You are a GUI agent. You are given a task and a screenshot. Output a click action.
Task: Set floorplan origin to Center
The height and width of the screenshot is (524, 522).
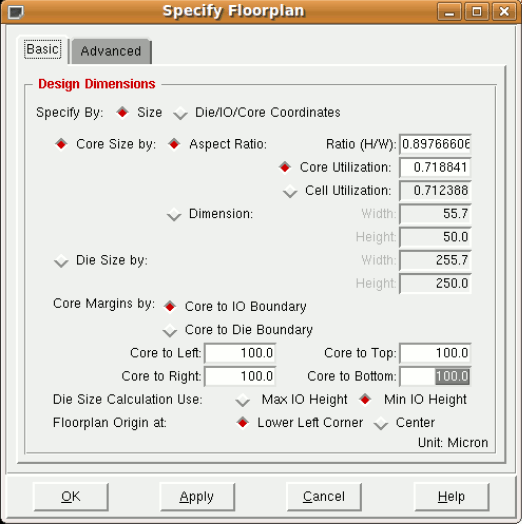coord(381,423)
